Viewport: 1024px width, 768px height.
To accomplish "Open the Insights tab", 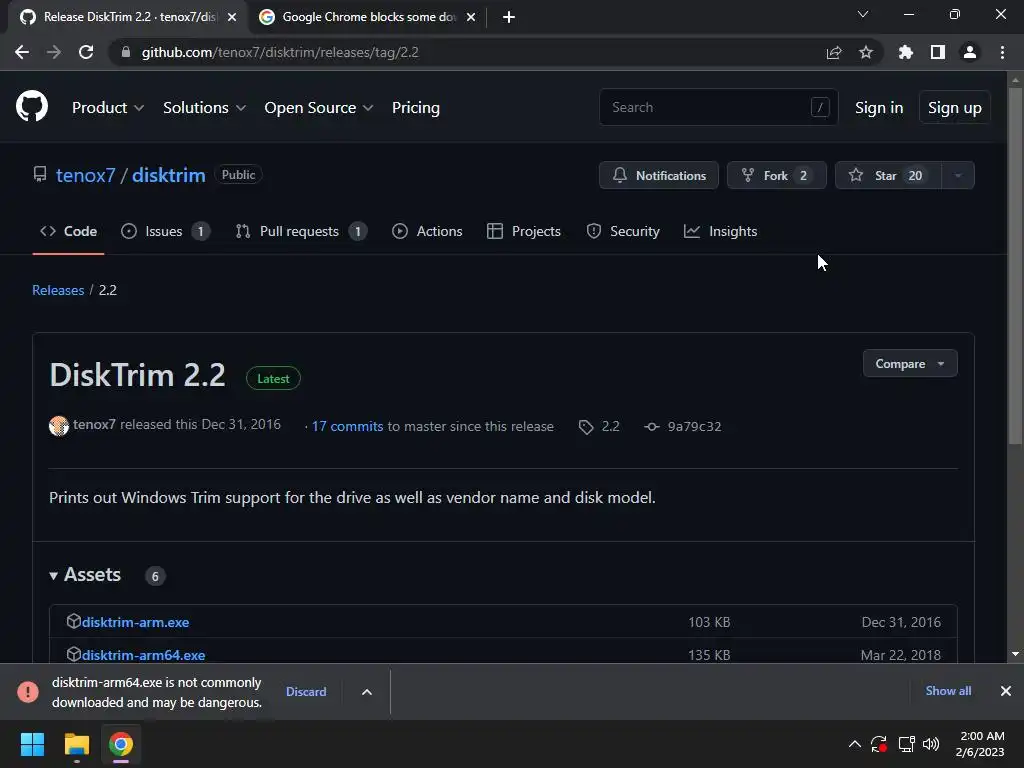I will [720, 231].
